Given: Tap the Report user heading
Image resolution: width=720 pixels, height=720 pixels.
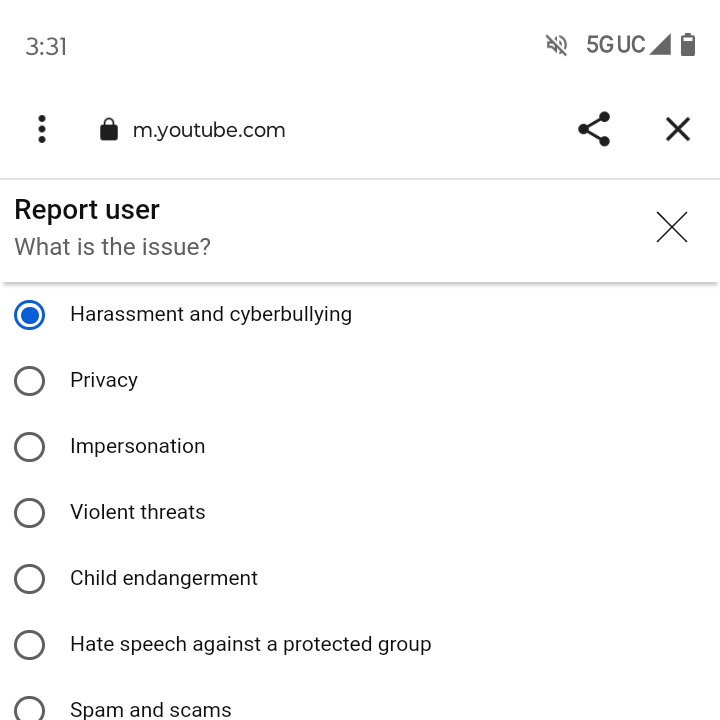Looking at the screenshot, I should click(87, 210).
